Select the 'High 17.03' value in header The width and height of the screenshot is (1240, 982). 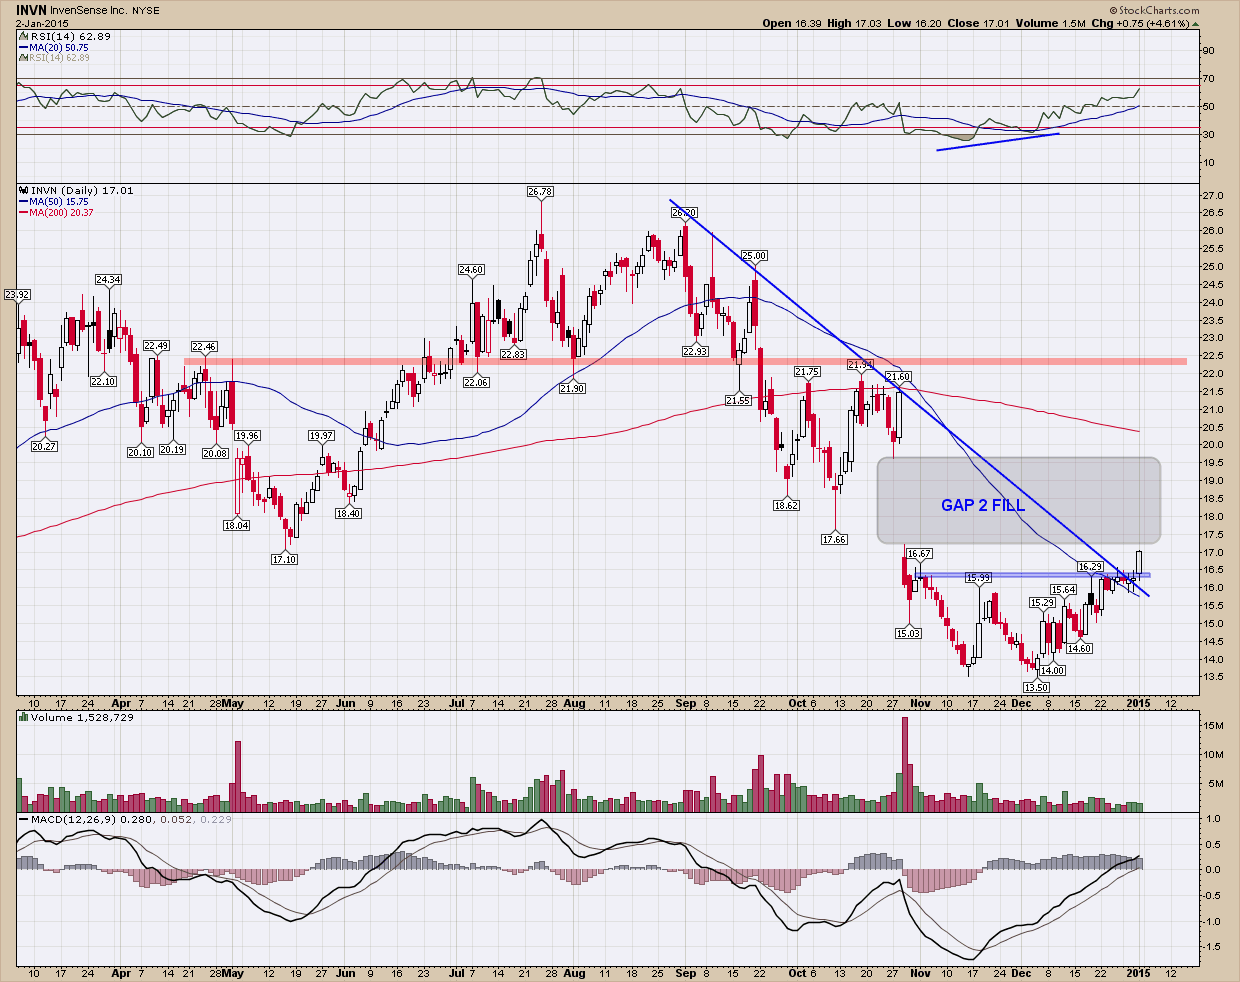coord(852,23)
